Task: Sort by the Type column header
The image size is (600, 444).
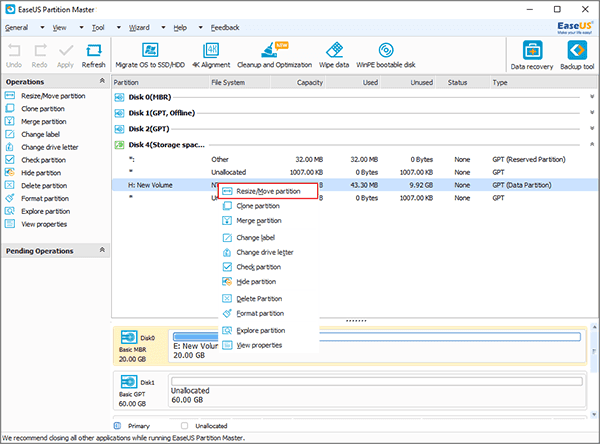Action: pos(543,82)
